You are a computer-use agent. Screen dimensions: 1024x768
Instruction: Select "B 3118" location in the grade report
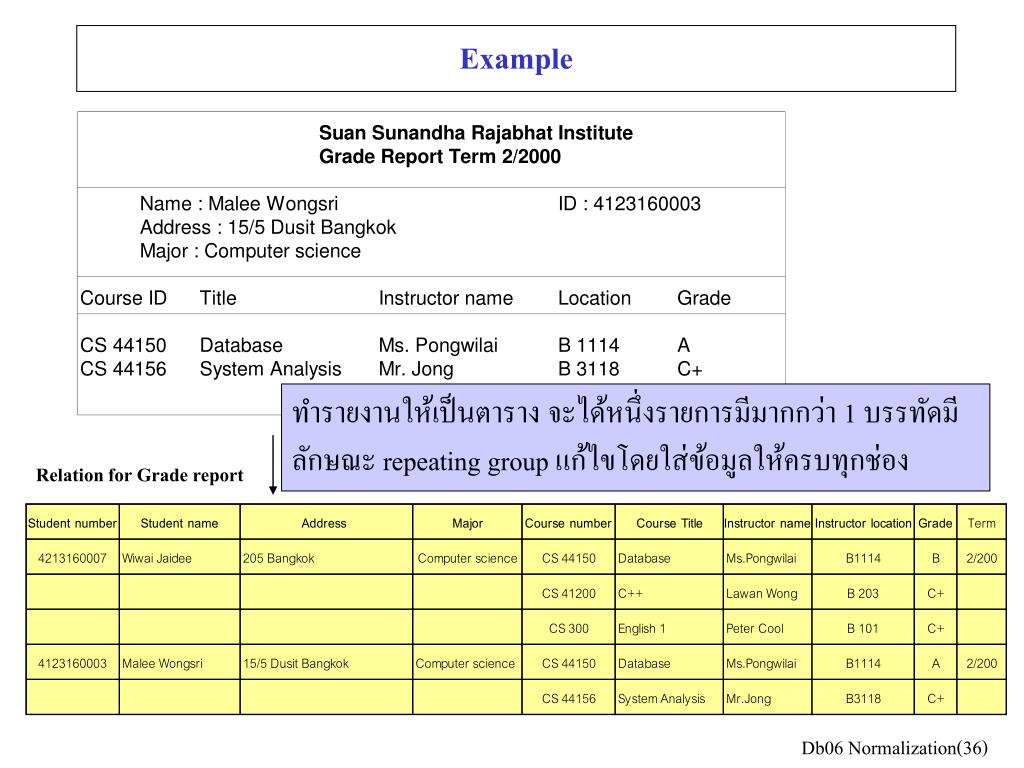(588, 369)
